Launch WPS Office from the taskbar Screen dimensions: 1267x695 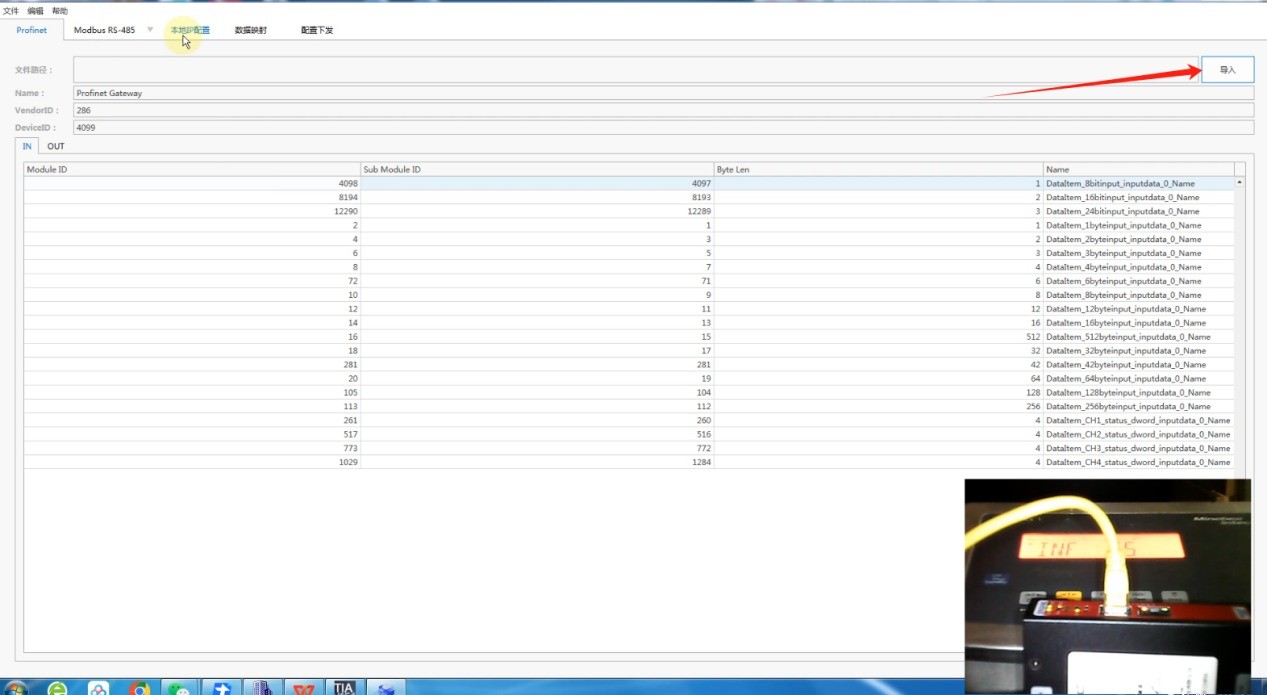point(304,688)
